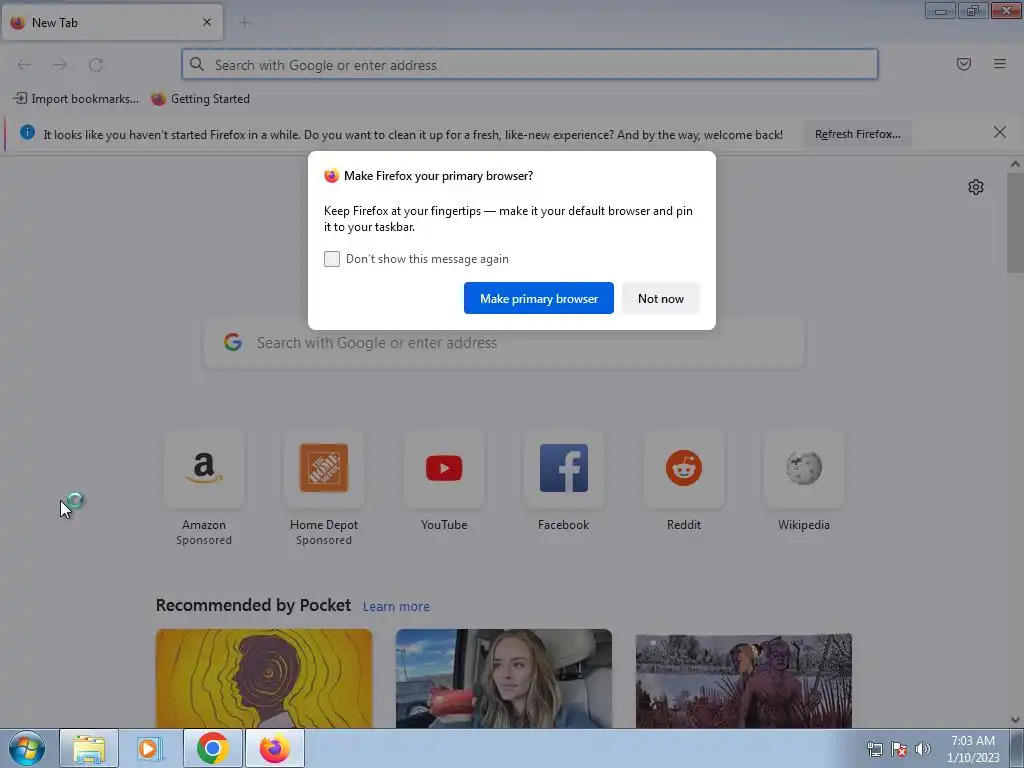The height and width of the screenshot is (768, 1024).
Task: Open Pocket story with yellow head illustration
Action: click(264, 679)
